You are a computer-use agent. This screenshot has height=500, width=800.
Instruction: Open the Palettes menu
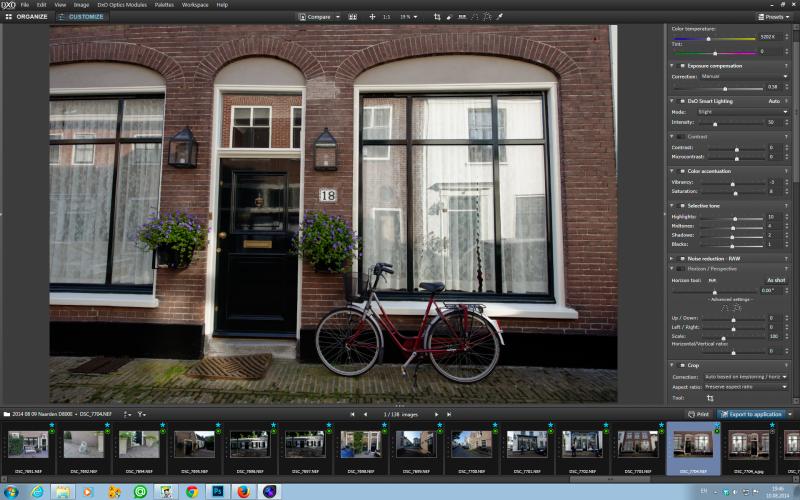[164, 5]
